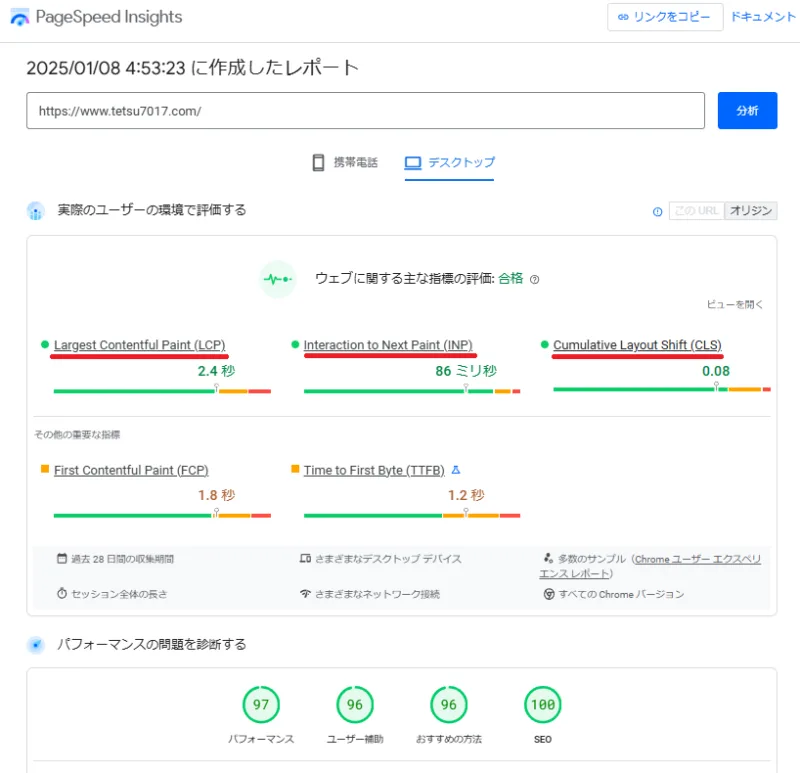
Task: Open the ドキュメント link
Action: pyautogui.click(x=762, y=17)
